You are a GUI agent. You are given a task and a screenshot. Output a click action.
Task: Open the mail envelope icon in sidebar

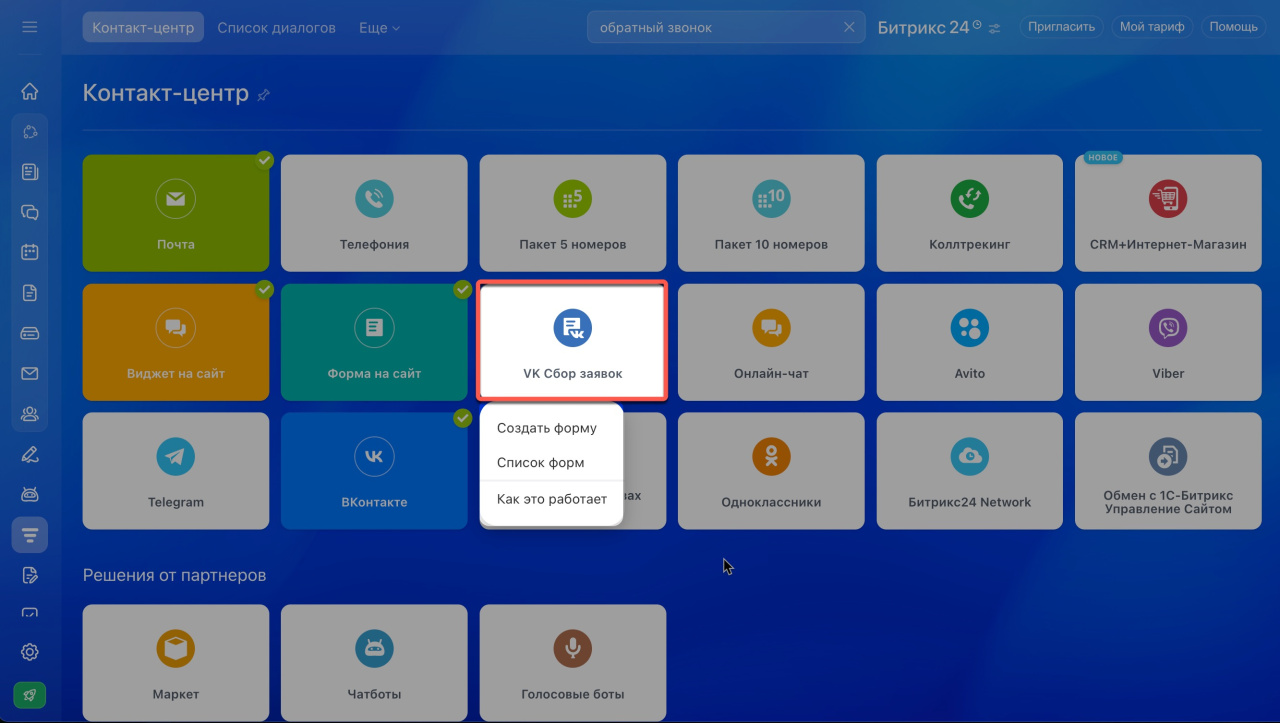(x=30, y=373)
